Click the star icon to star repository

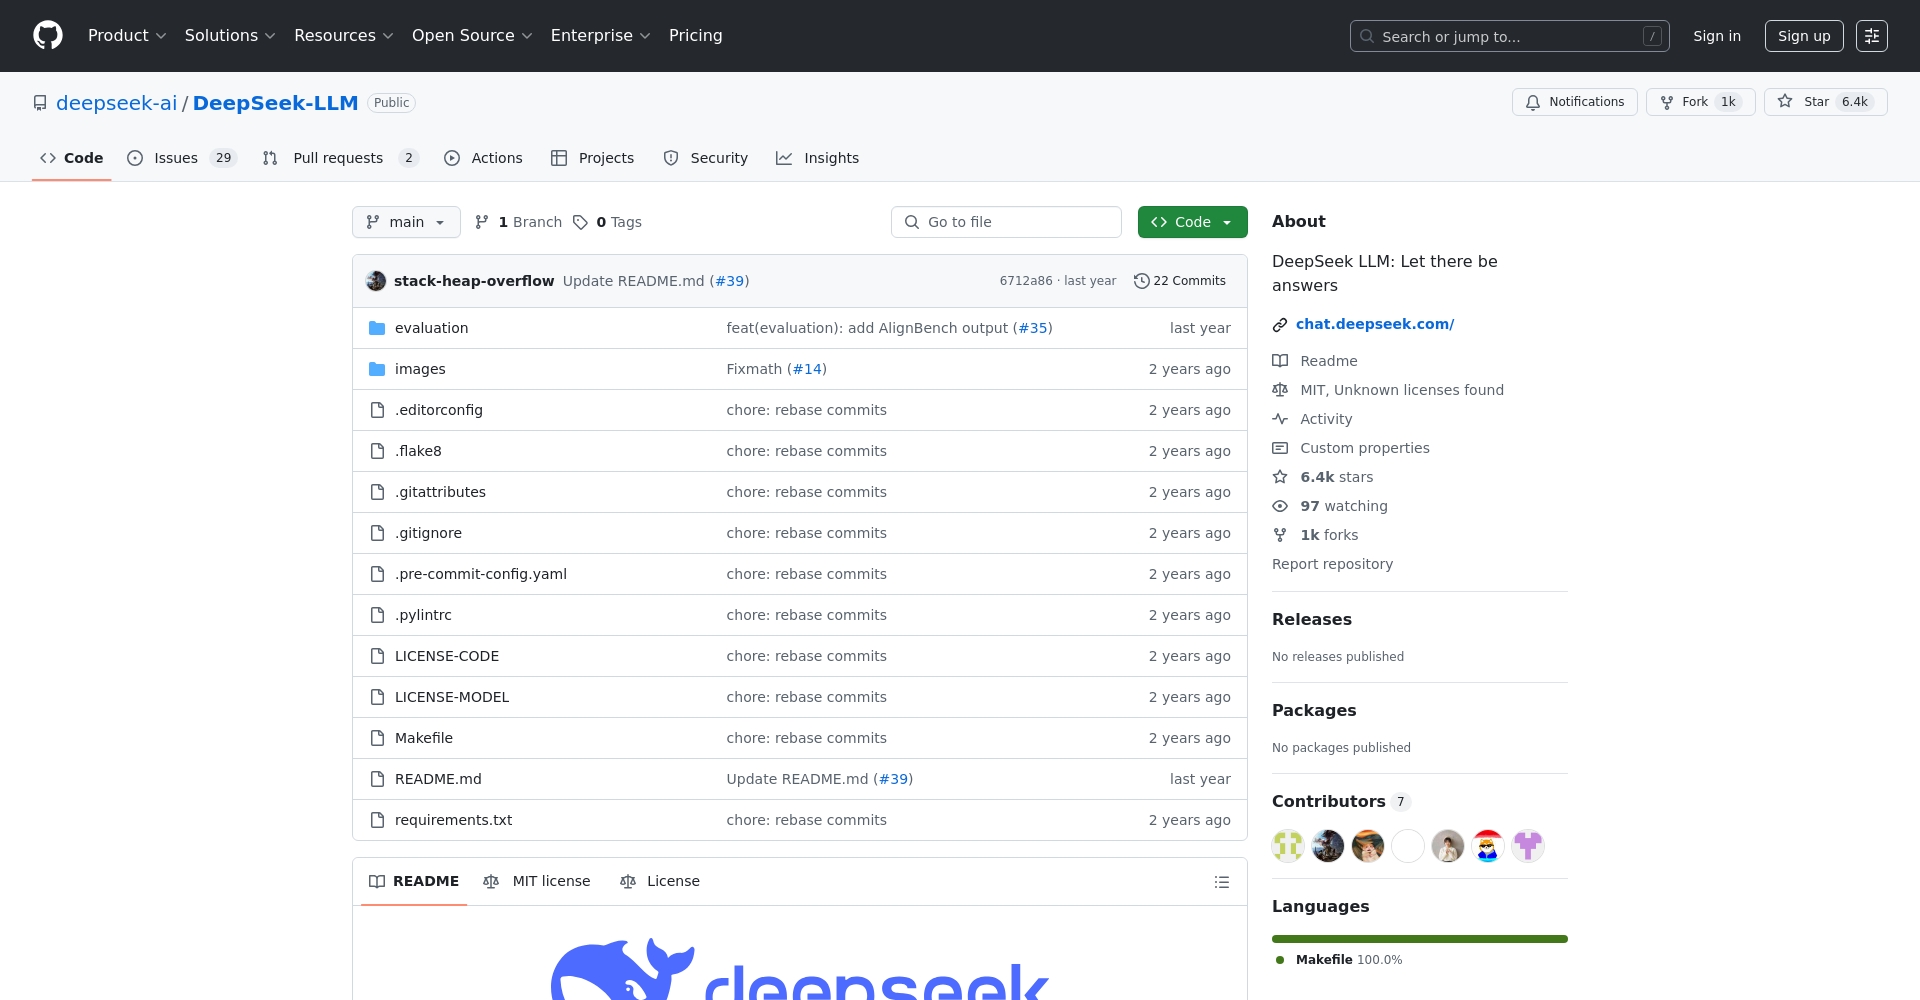point(1785,102)
